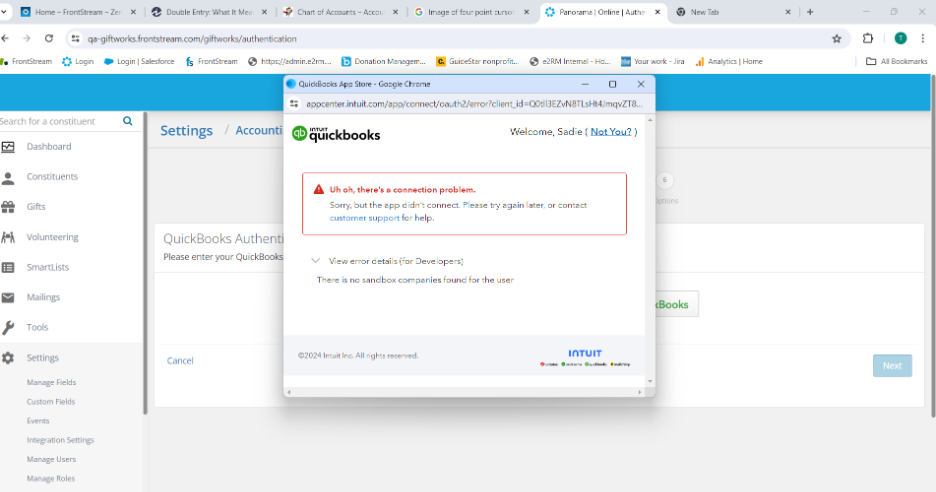Image resolution: width=936 pixels, height=492 pixels.
Task: Click the red warning triangle icon
Action: 319,189
